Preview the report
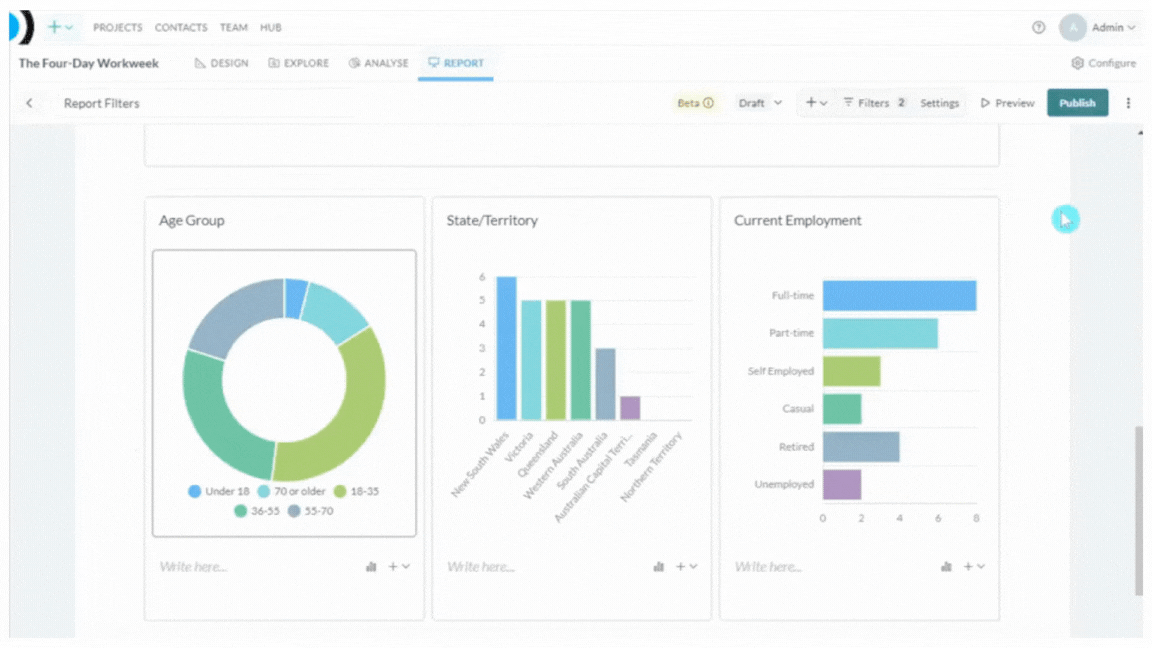Screen dimensions: 1152x648 point(1007,103)
